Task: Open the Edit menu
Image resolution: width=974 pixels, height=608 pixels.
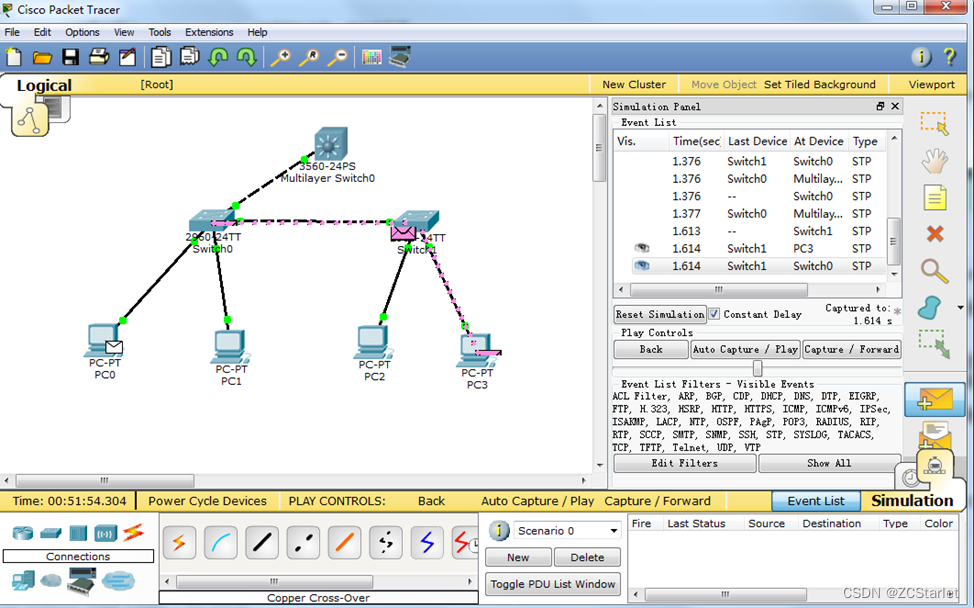Action: click(x=42, y=32)
